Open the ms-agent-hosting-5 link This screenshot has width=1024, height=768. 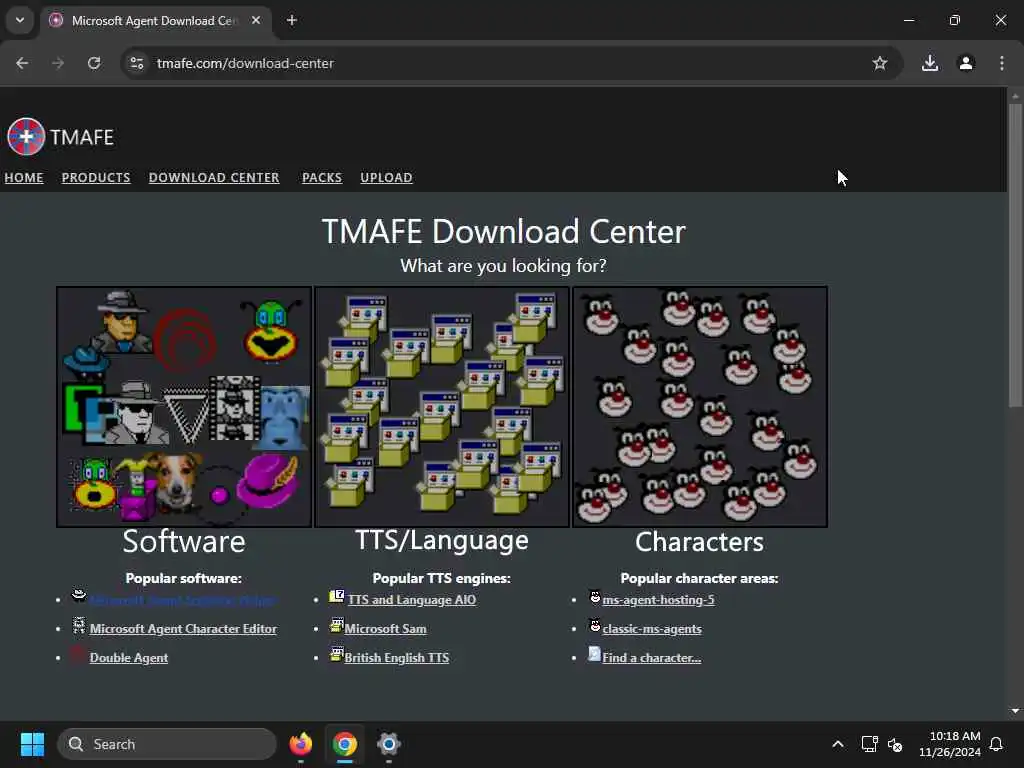pos(658,600)
